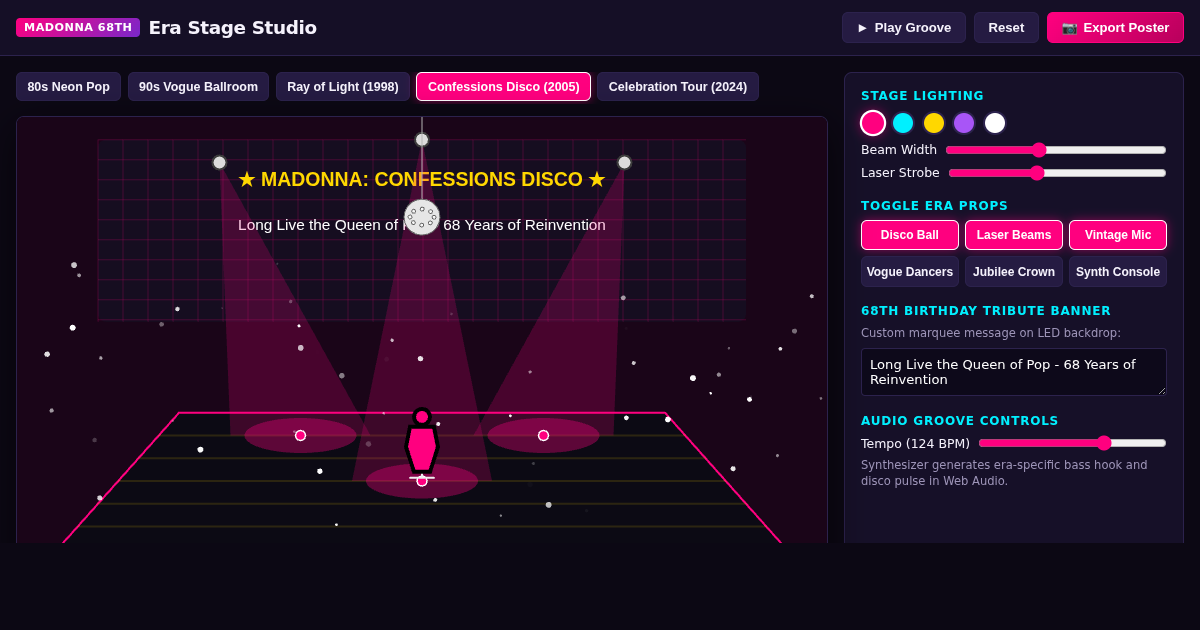Click the 68TH BIRTHDAY TRIBUTE BANNER heading
The width and height of the screenshot is (1200, 630).
[986, 311]
